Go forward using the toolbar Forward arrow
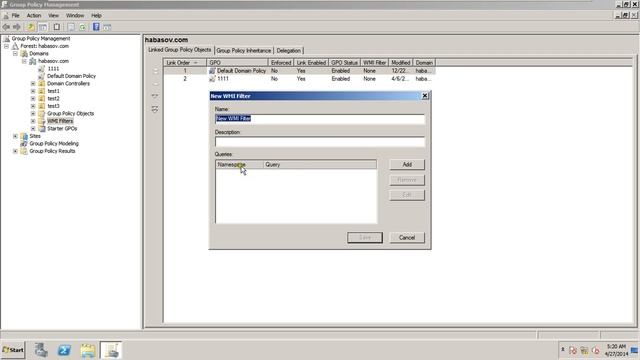 [17, 27]
